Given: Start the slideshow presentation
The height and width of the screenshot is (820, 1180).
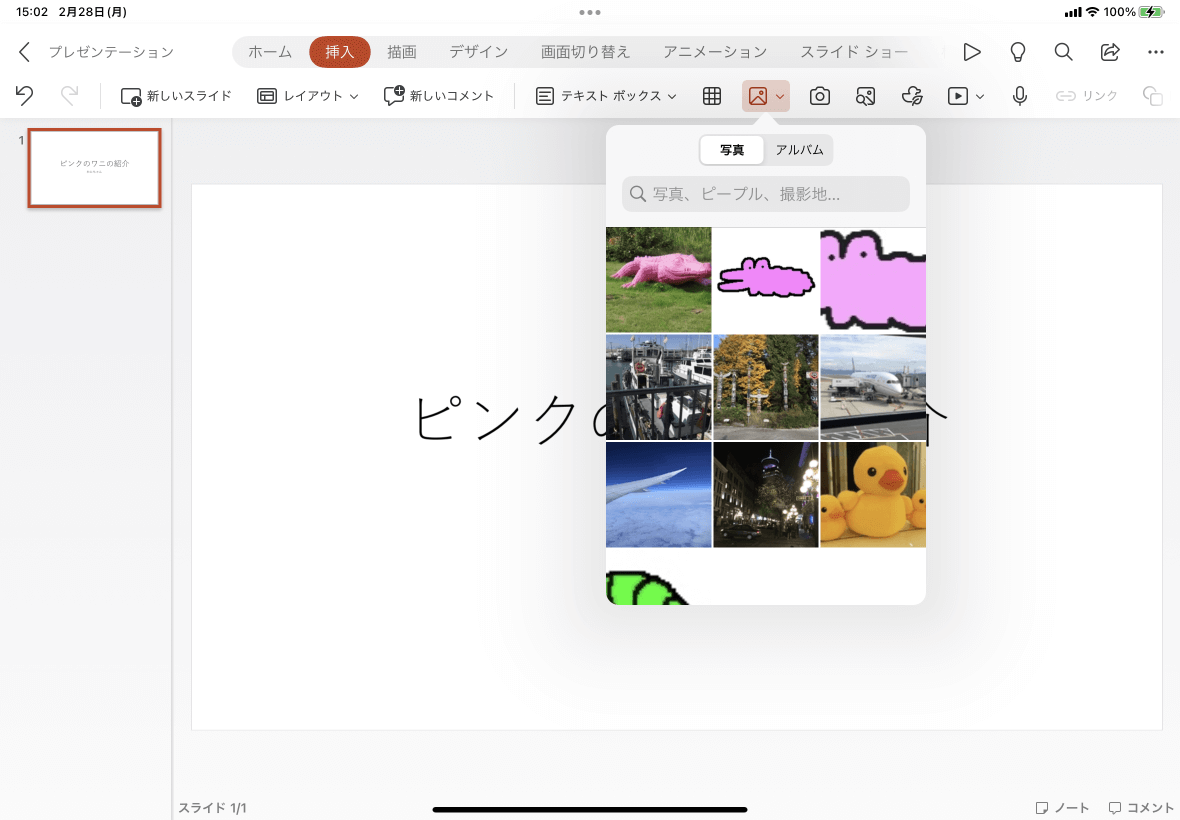Looking at the screenshot, I should click(971, 51).
